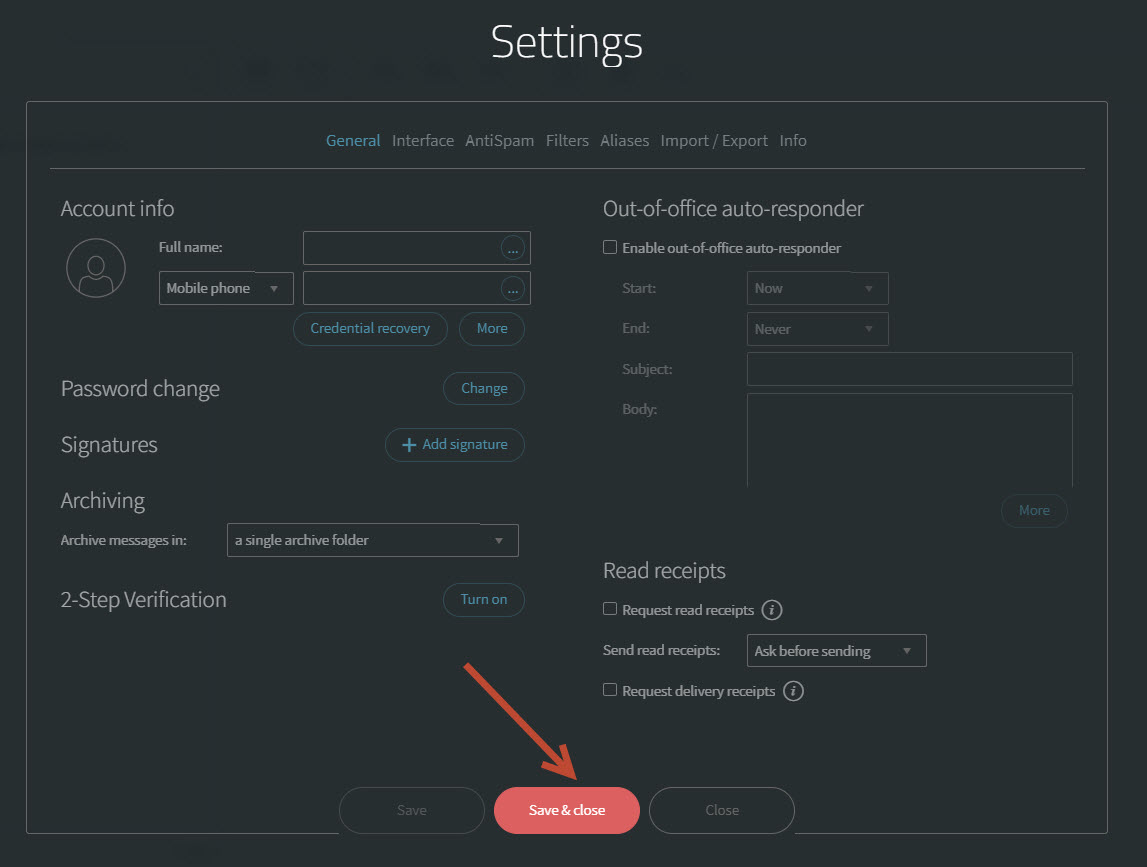Screen dimensions: 1147x867
Task: Check the Request read receipts box
Action: pos(610,609)
